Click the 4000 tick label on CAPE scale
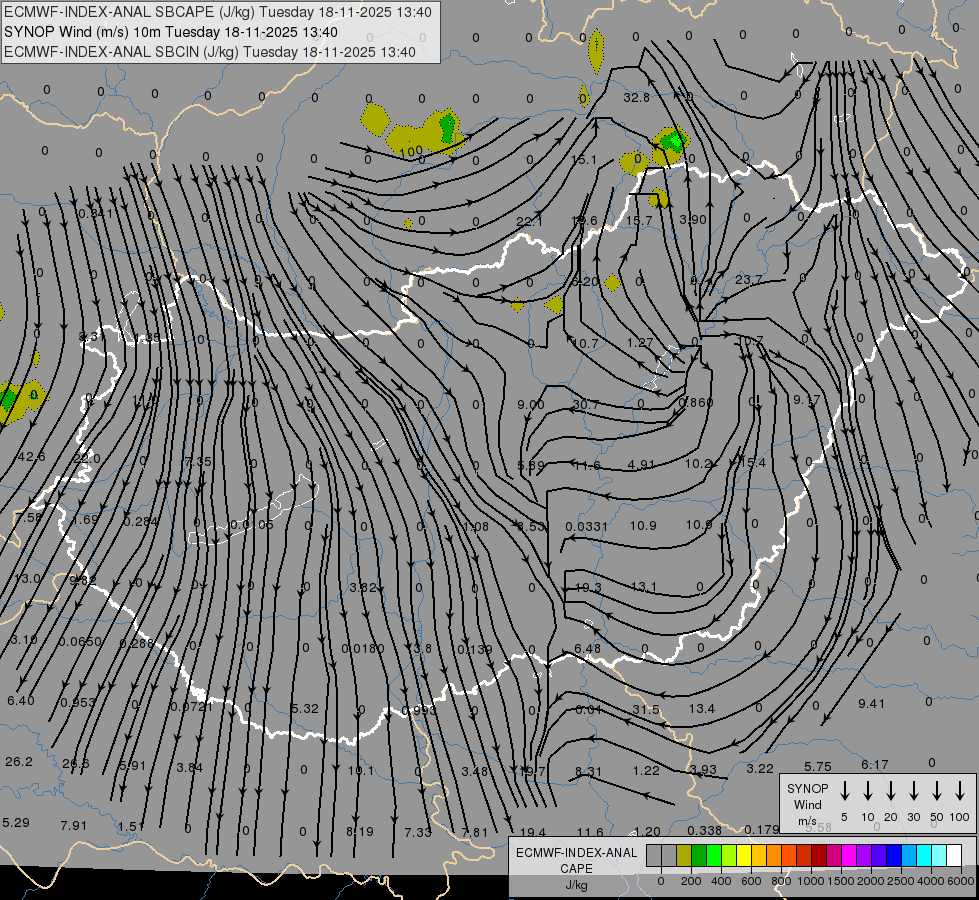The width and height of the screenshot is (979, 900). 931,881
